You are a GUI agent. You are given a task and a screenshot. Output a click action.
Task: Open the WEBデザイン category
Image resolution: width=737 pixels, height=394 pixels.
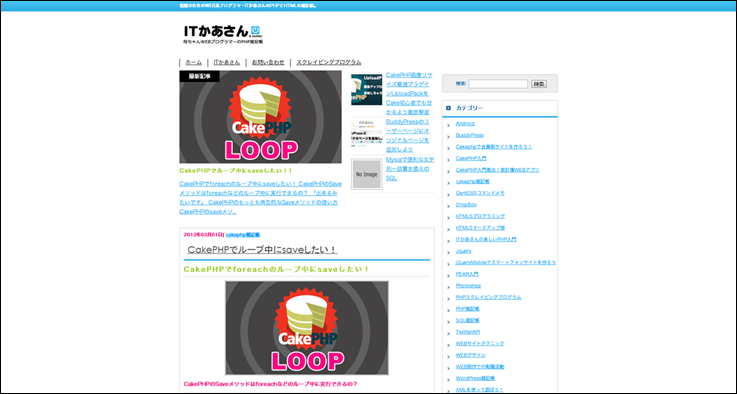click(x=470, y=355)
